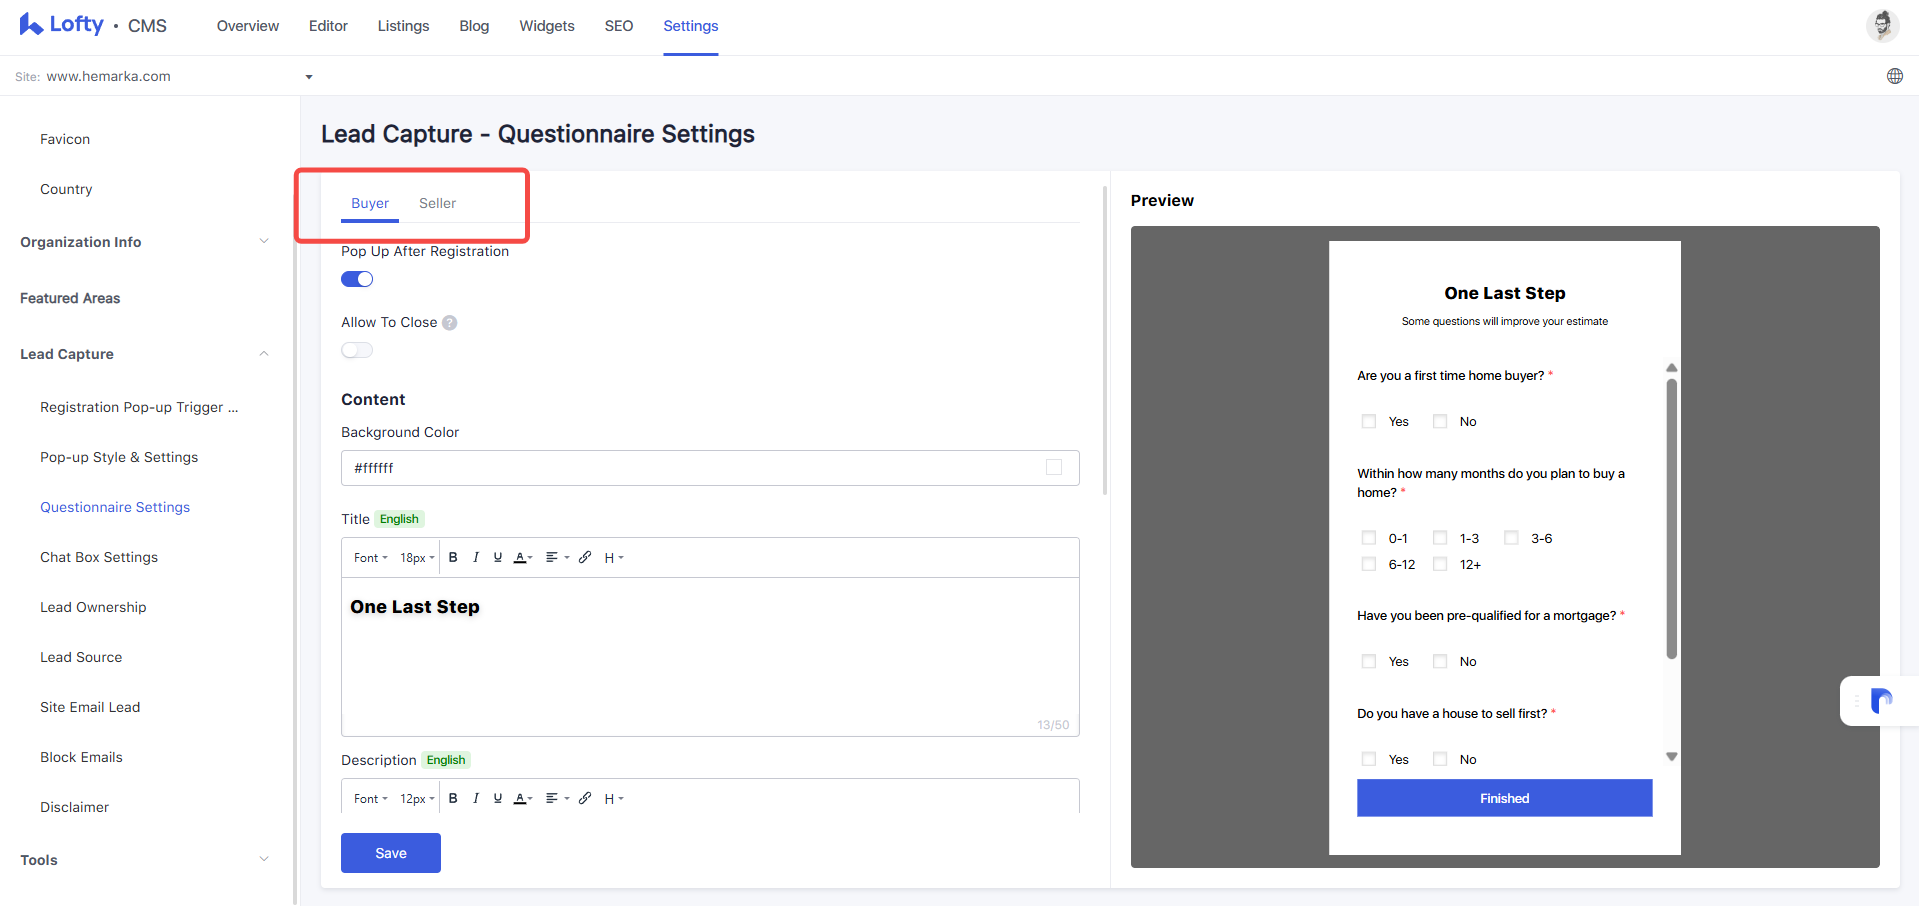Click the globe language icon
This screenshot has width=1919, height=906.
(x=1895, y=76)
